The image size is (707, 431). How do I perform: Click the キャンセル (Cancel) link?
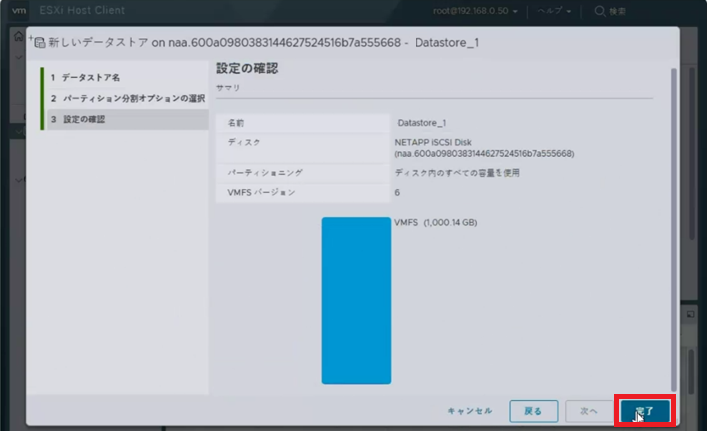click(x=469, y=411)
